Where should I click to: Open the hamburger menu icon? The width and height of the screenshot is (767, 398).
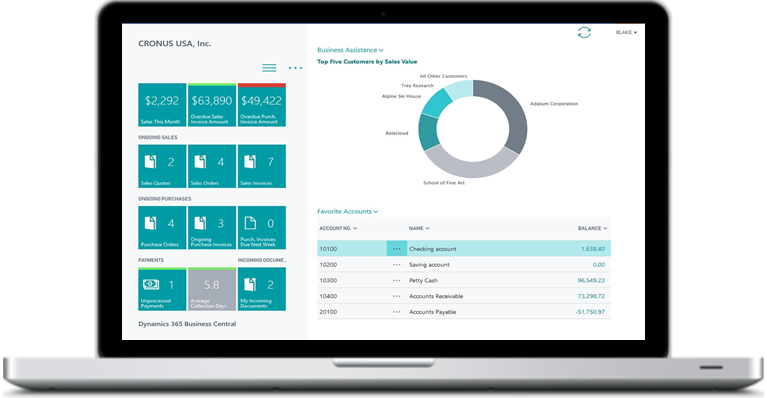(269, 68)
